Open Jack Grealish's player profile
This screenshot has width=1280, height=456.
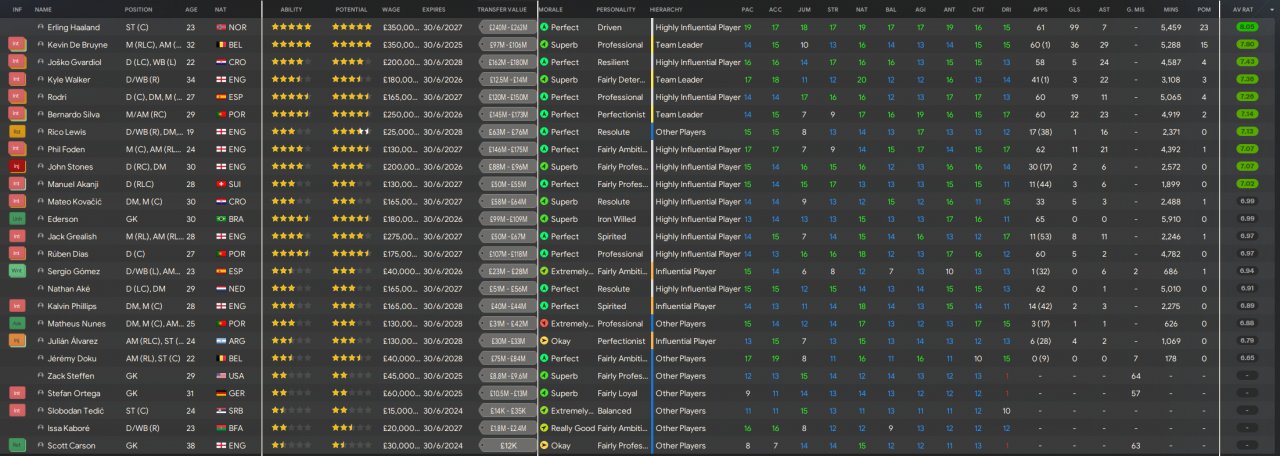pos(73,237)
